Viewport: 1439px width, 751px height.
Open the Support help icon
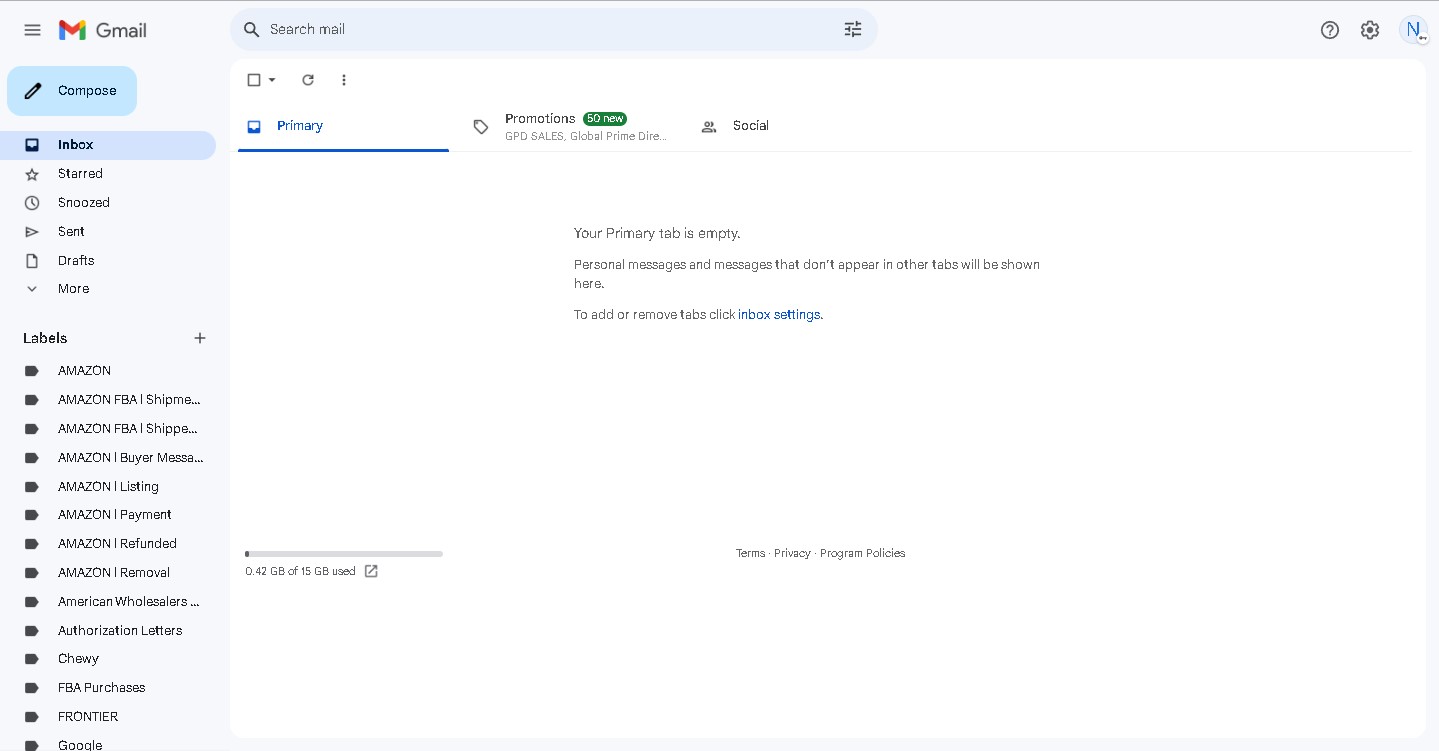pos(1330,30)
